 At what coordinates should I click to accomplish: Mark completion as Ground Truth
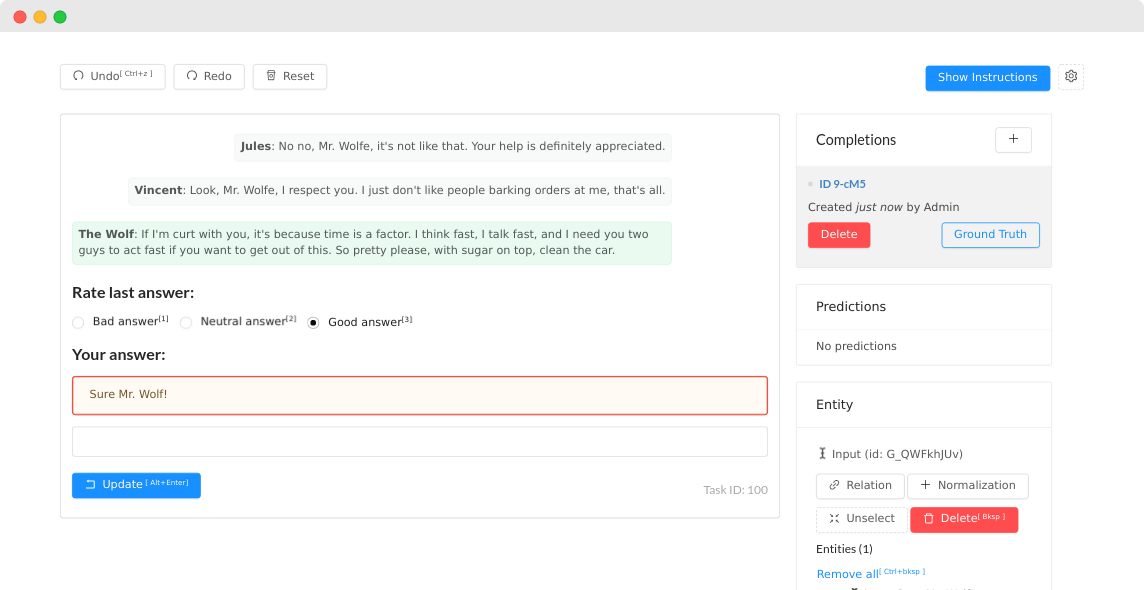pos(990,235)
